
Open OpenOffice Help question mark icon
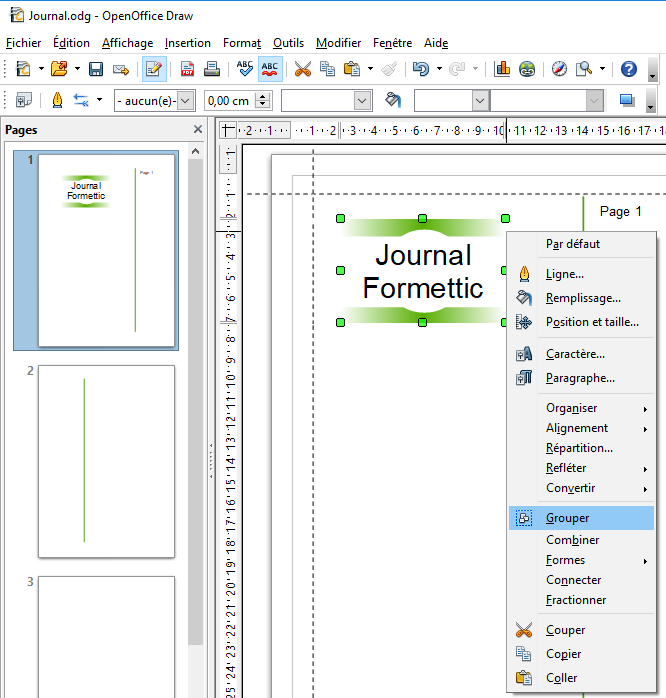(629, 69)
